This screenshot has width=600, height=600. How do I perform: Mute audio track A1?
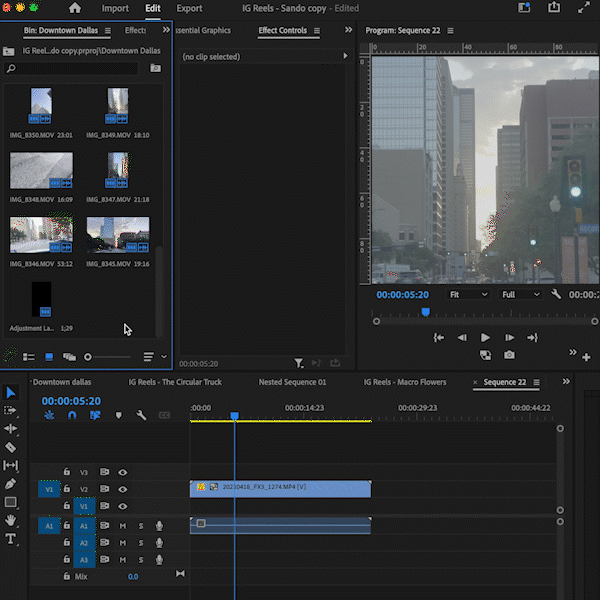coord(123,526)
